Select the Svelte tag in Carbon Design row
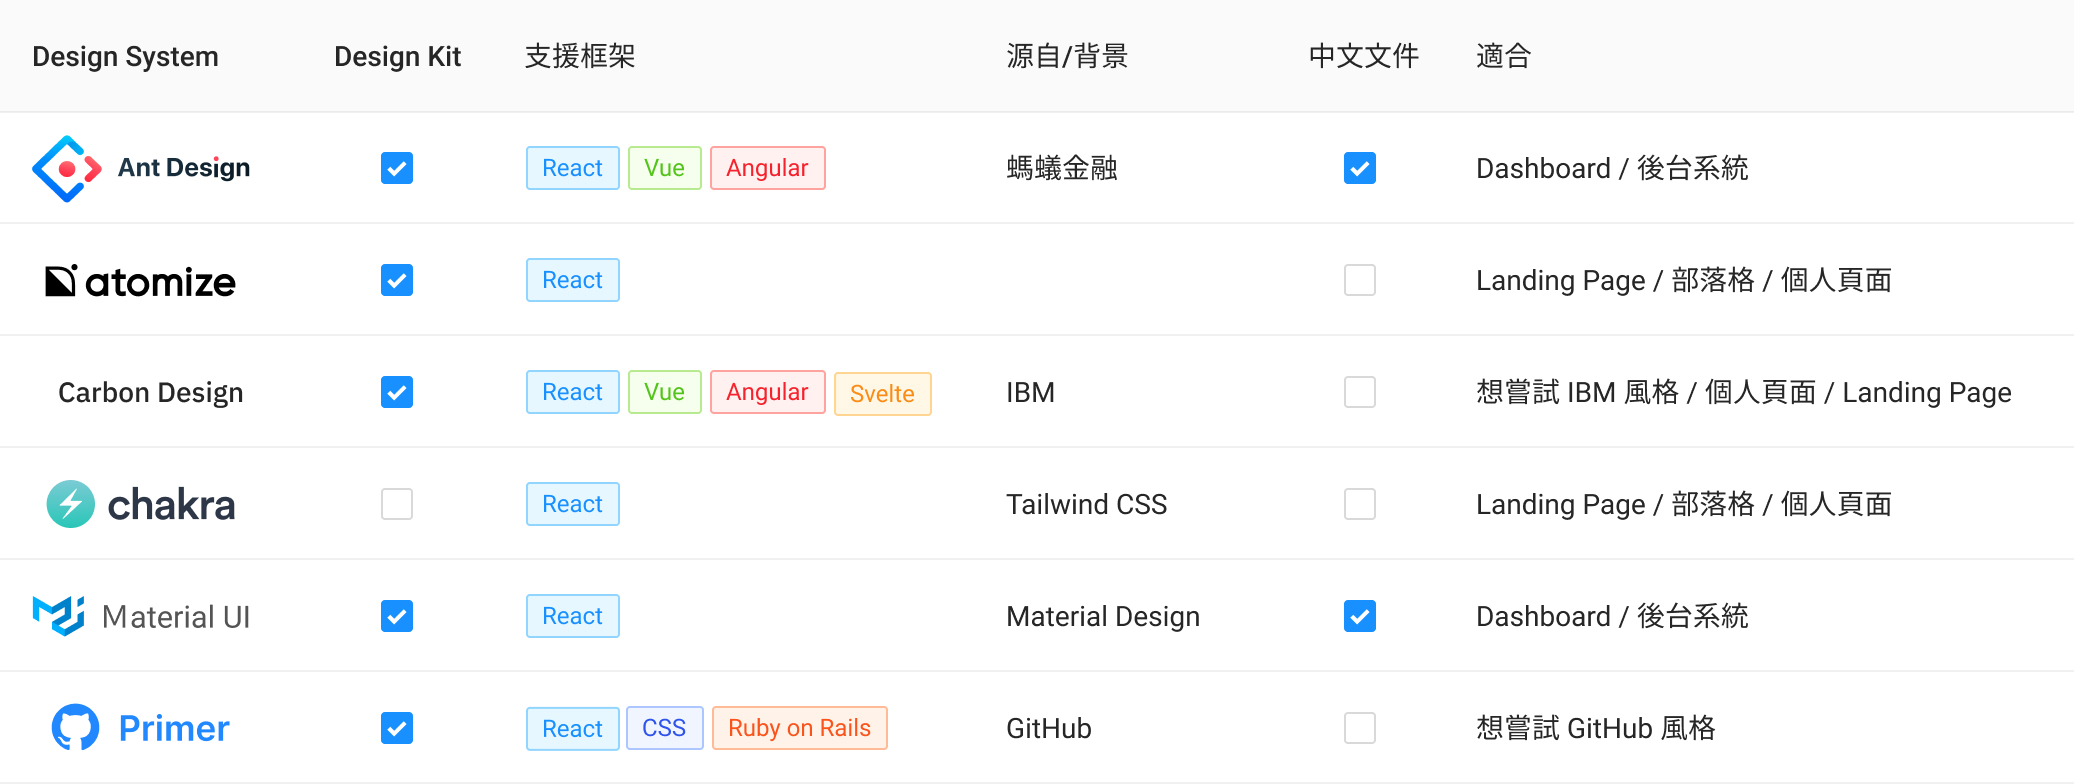This screenshot has width=2074, height=784. pos(883,394)
